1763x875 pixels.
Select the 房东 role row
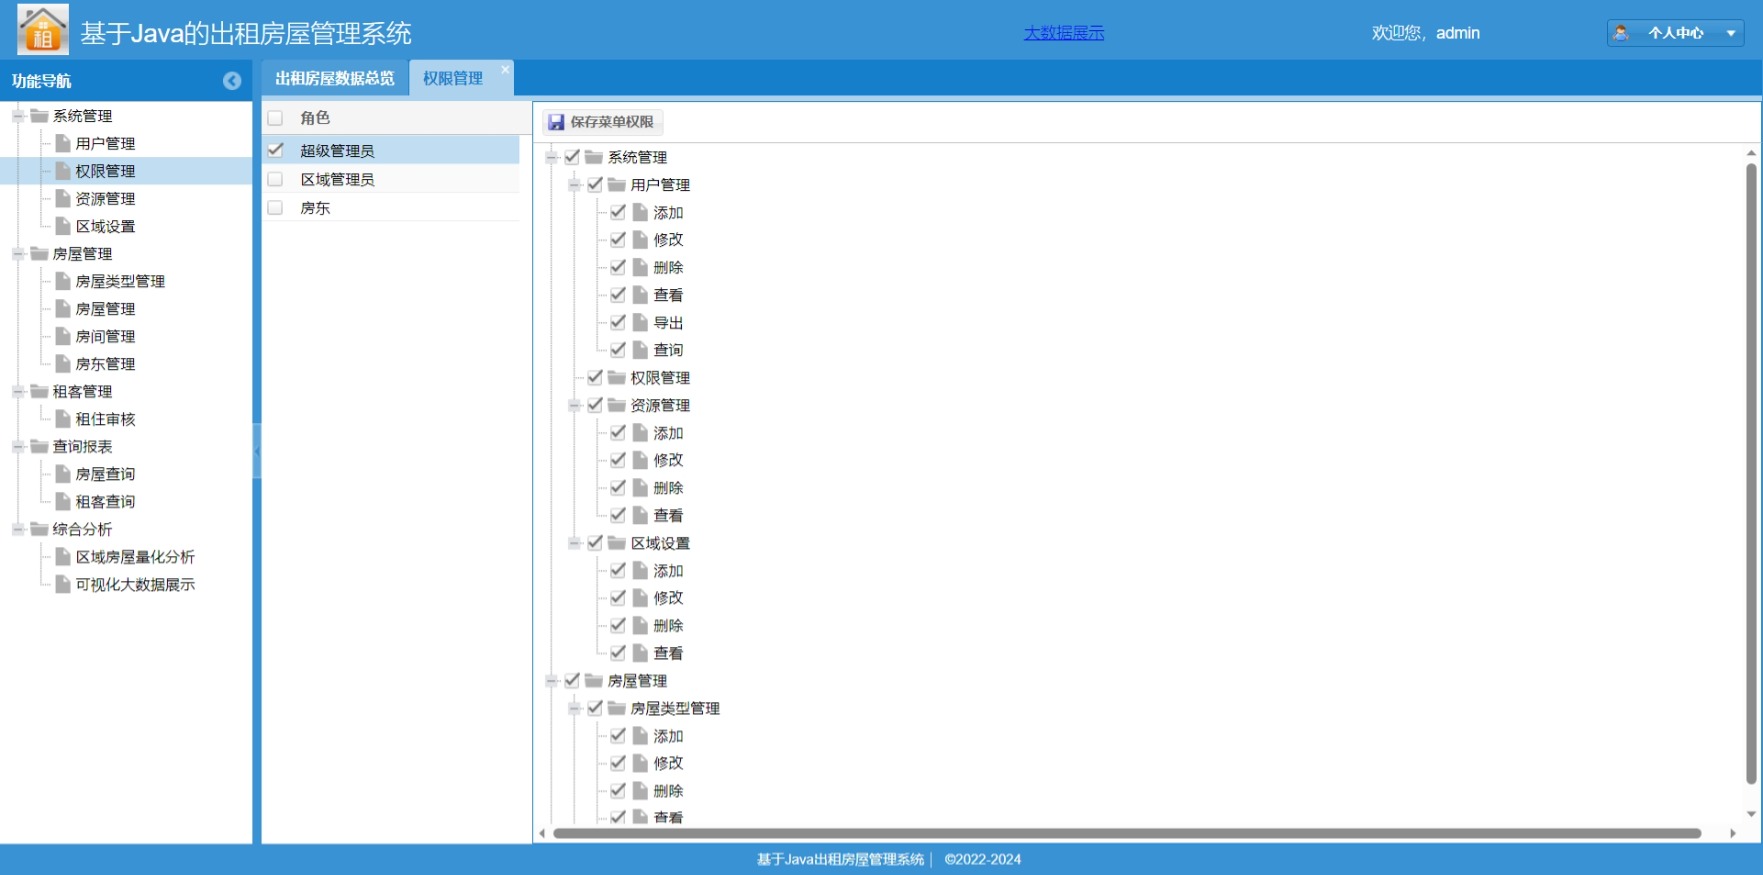point(391,208)
